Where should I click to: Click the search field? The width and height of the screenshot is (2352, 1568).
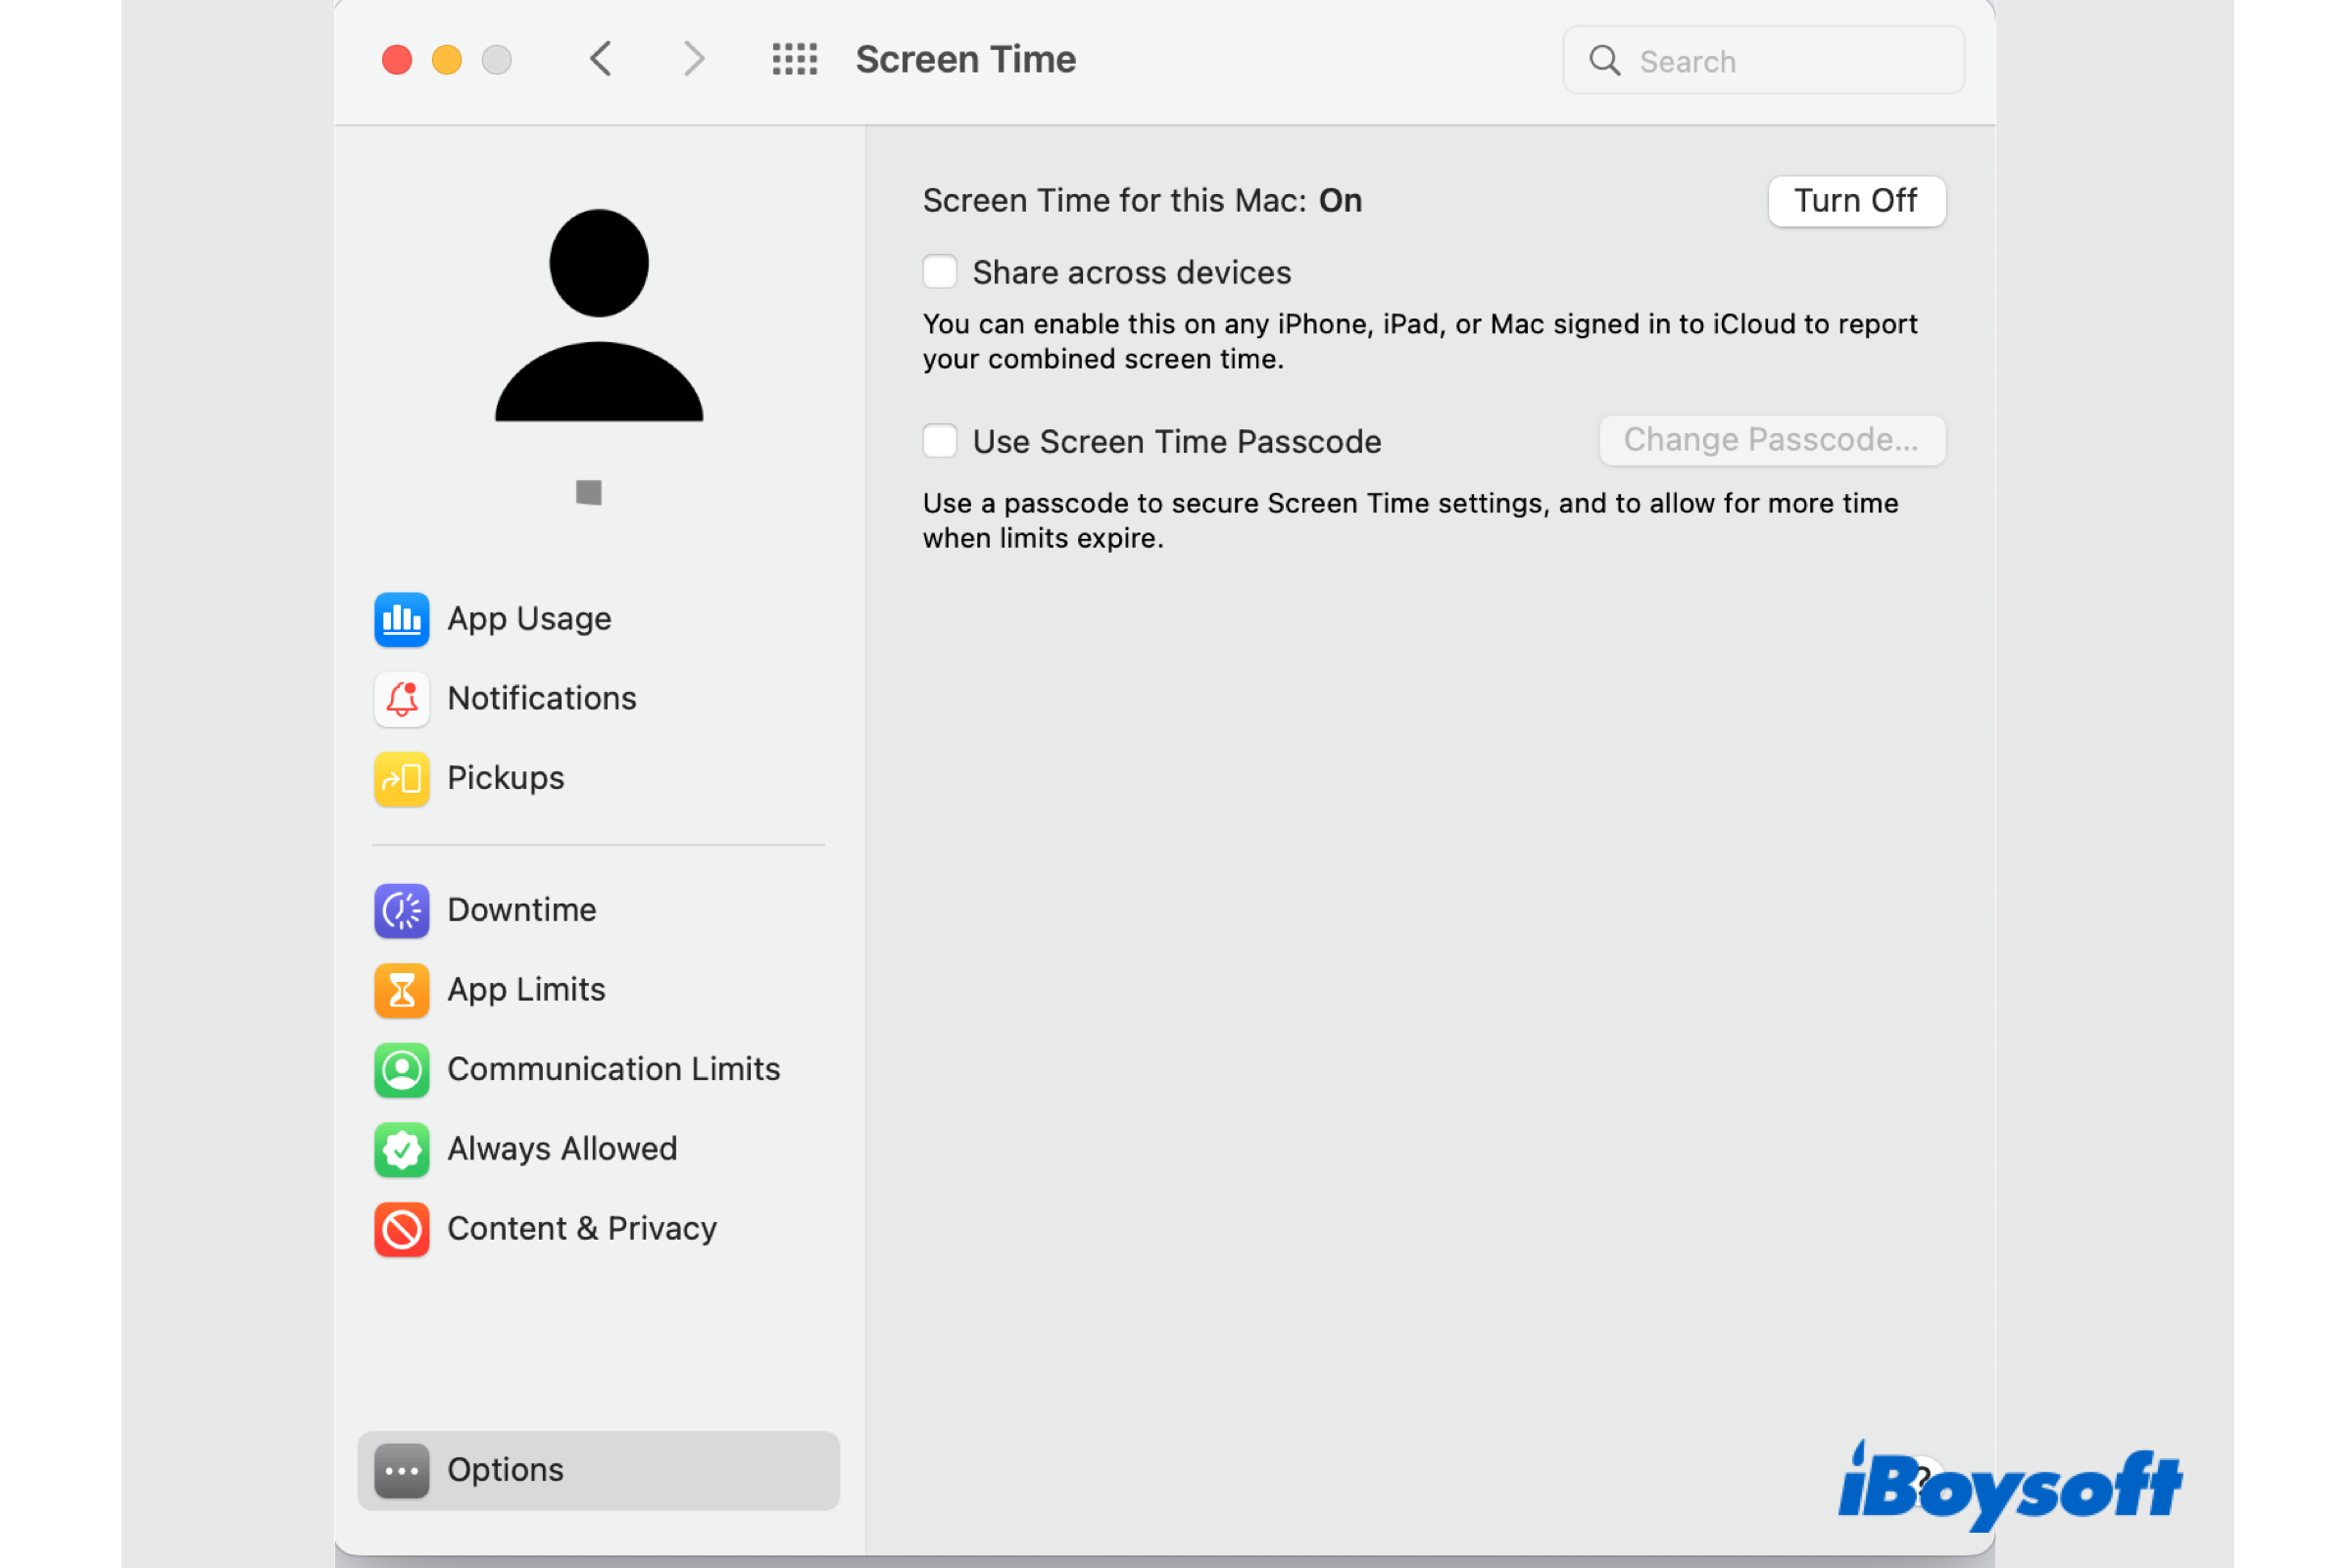[x=1763, y=60]
